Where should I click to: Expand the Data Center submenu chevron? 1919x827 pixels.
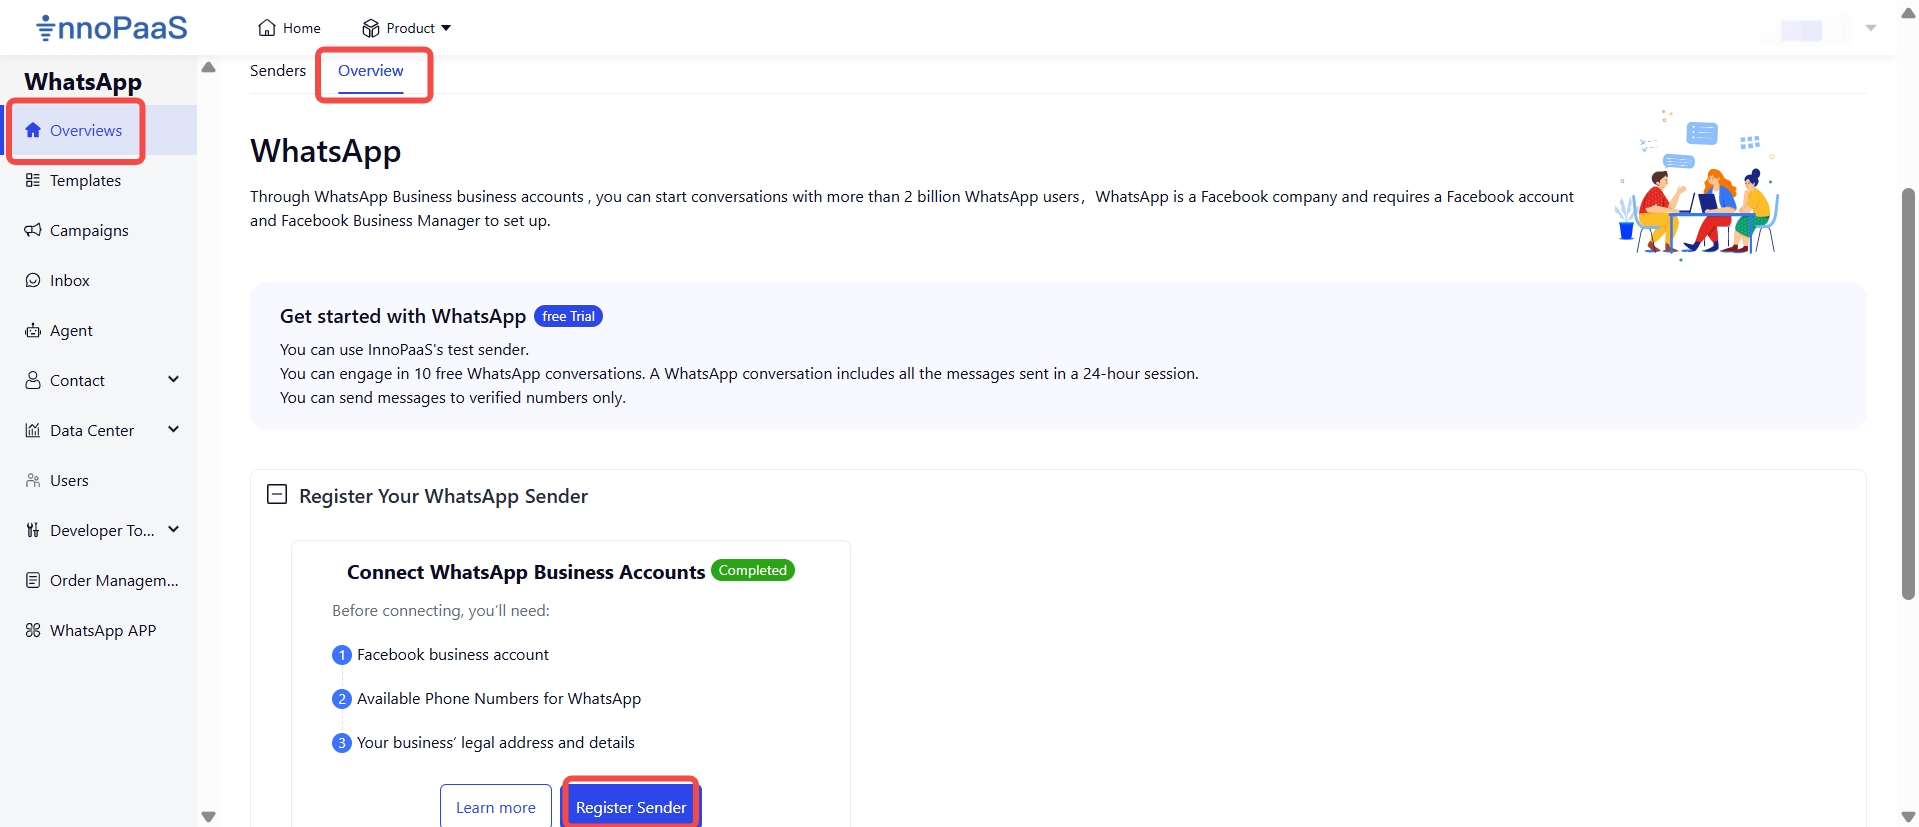[174, 429]
